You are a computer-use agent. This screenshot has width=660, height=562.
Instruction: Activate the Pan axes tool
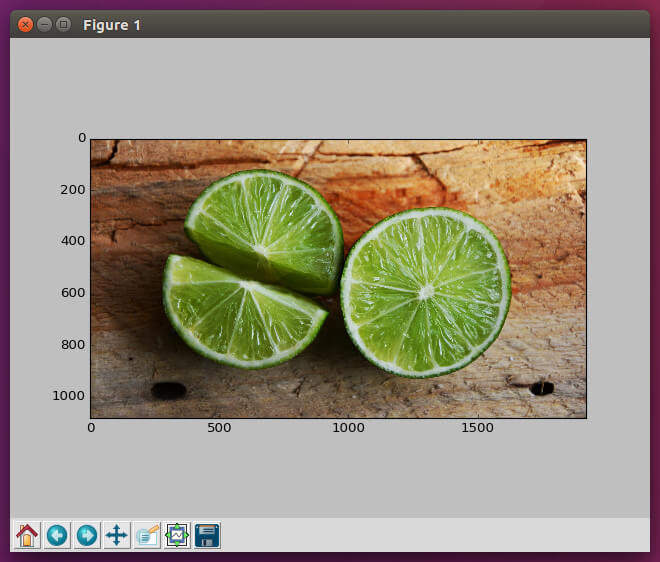tap(117, 536)
